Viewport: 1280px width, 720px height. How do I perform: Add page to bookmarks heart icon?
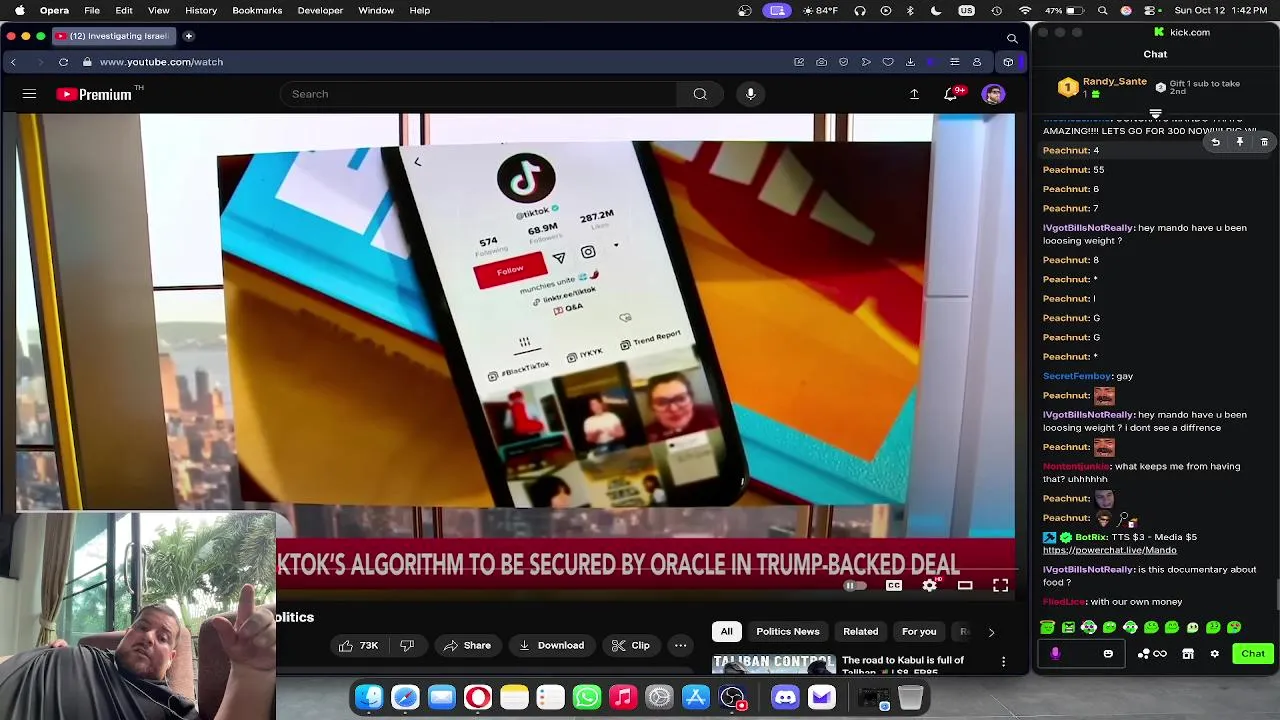888,62
